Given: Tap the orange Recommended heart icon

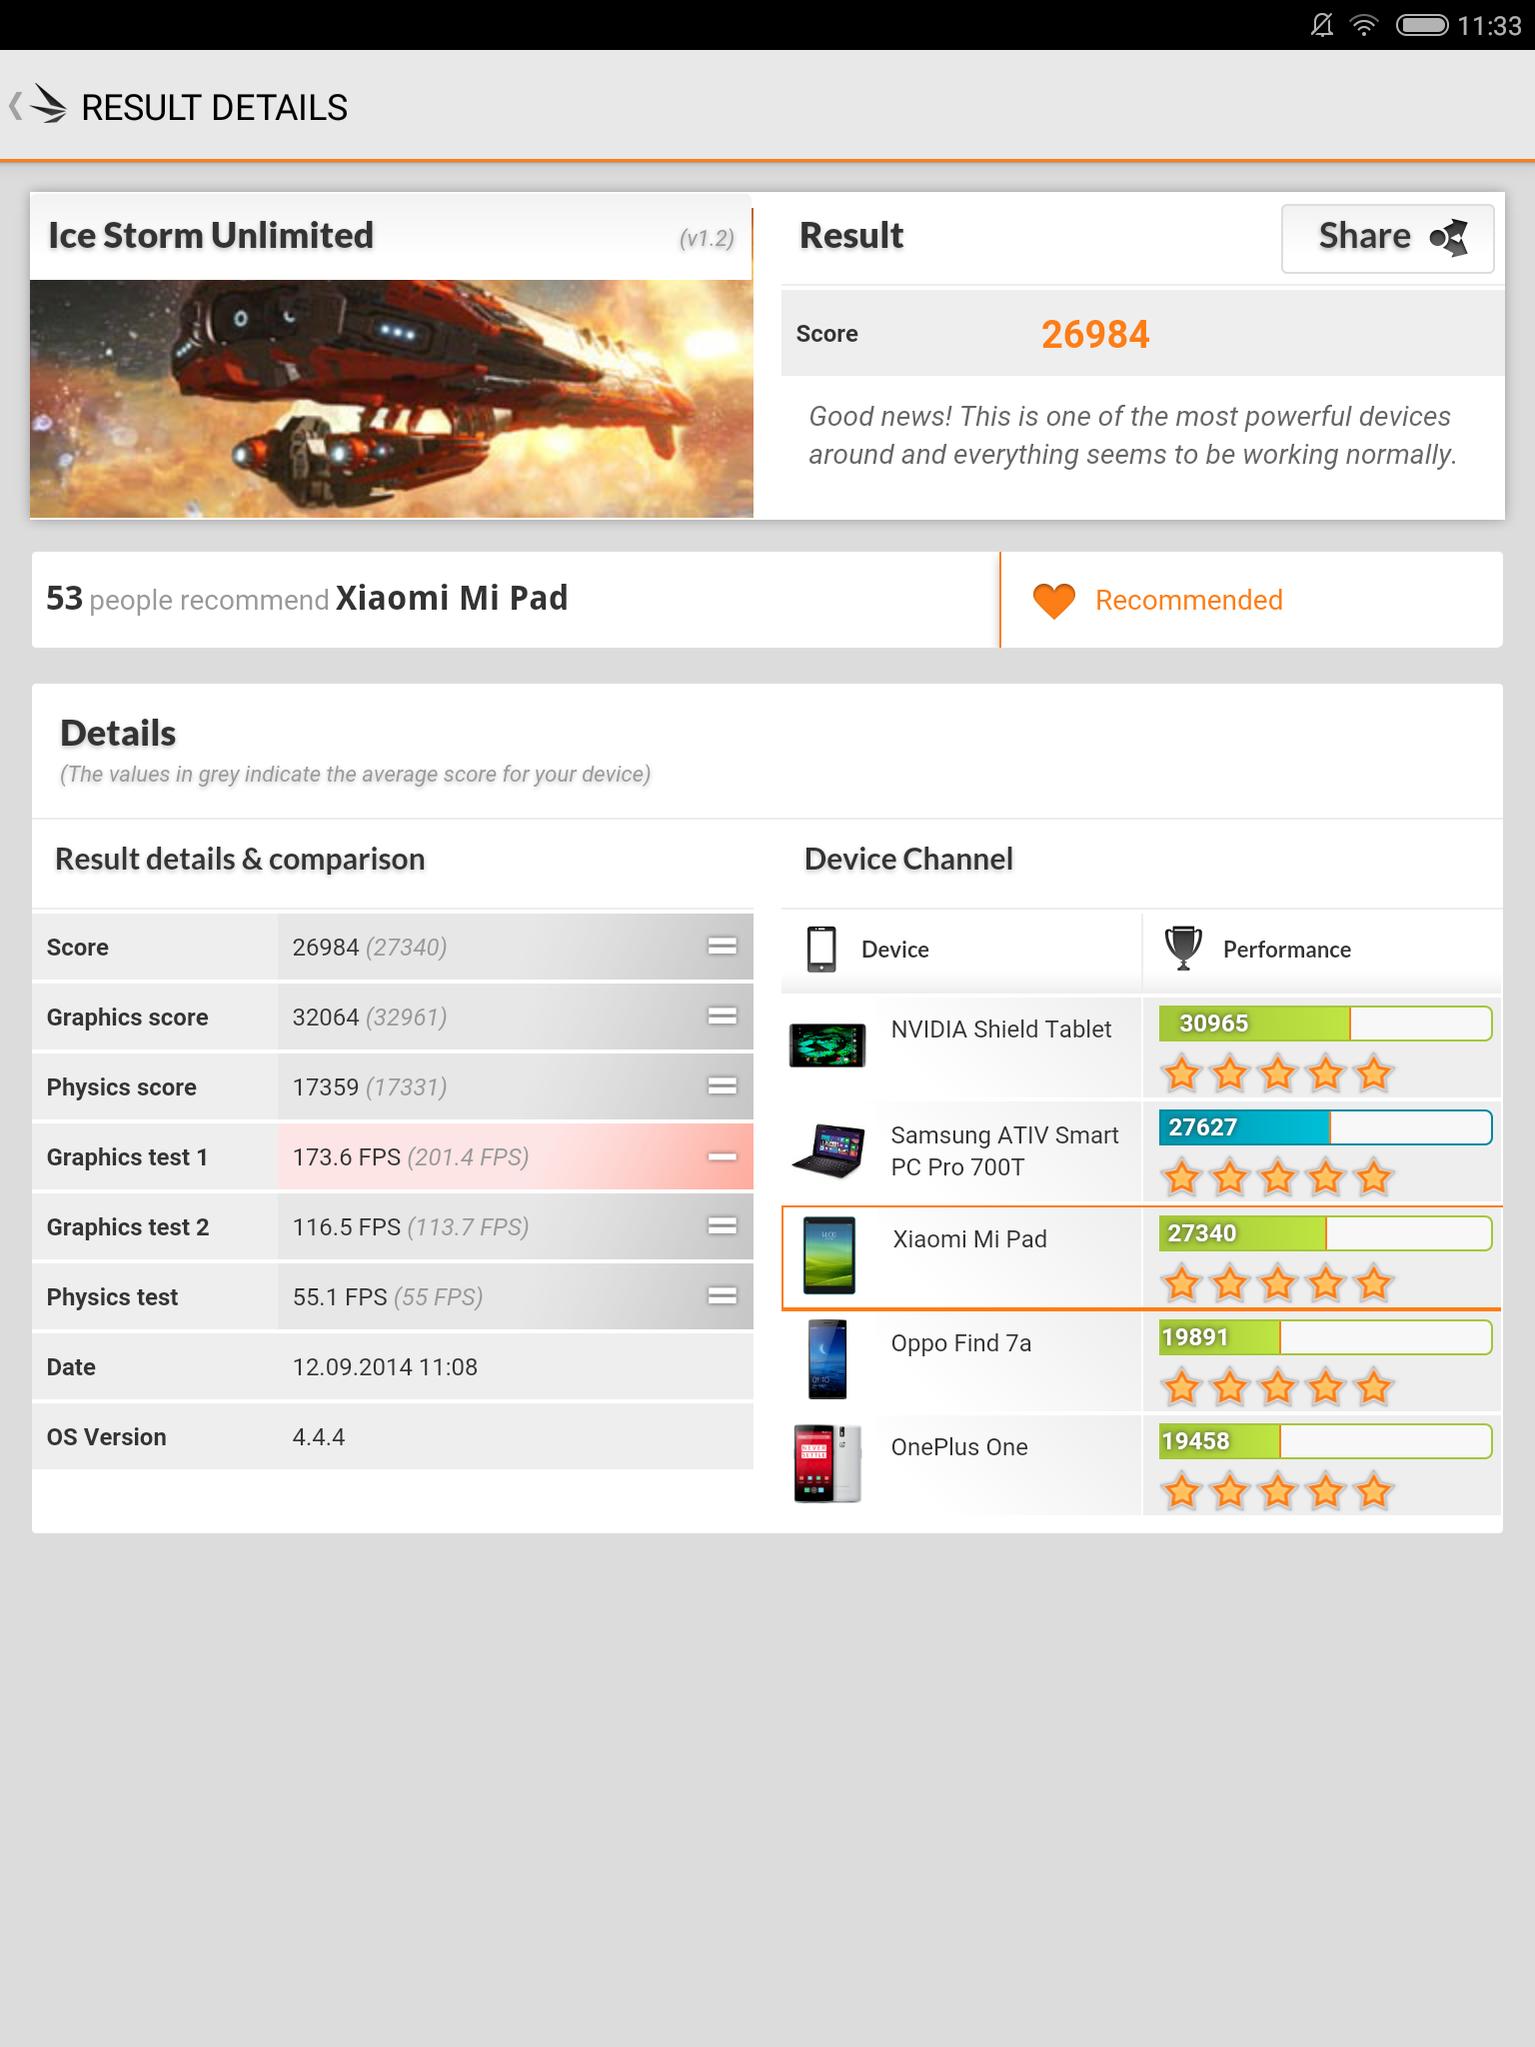Looking at the screenshot, I should (x=1053, y=600).
